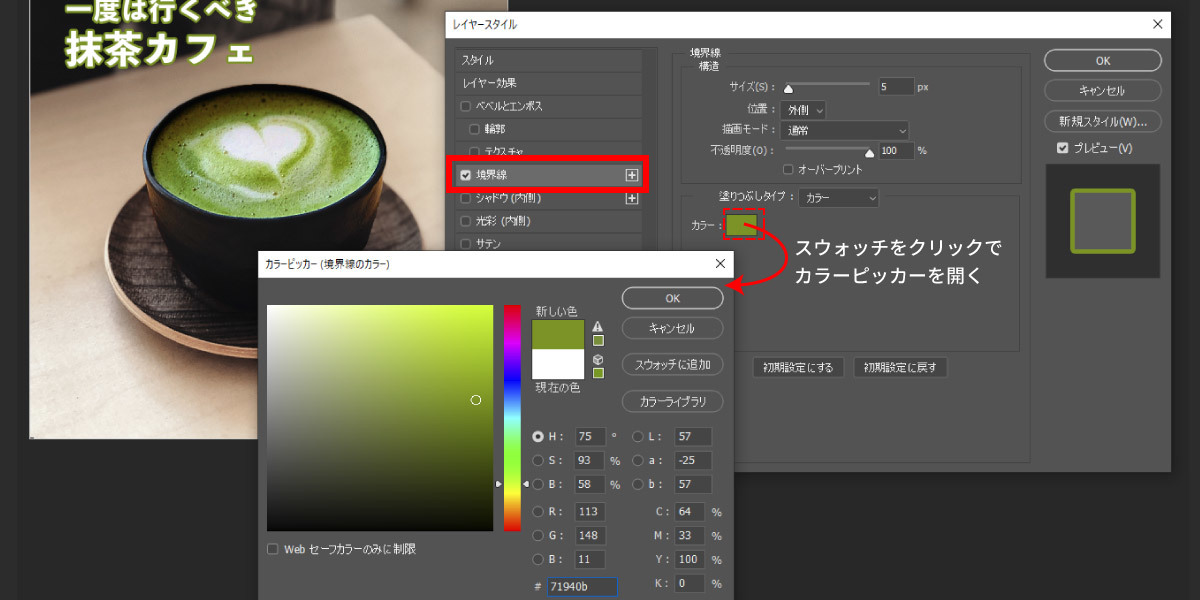Open the 位置 dropdown showing 外側
Image resolution: width=1200 pixels, height=600 pixels.
pyautogui.click(x=803, y=109)
